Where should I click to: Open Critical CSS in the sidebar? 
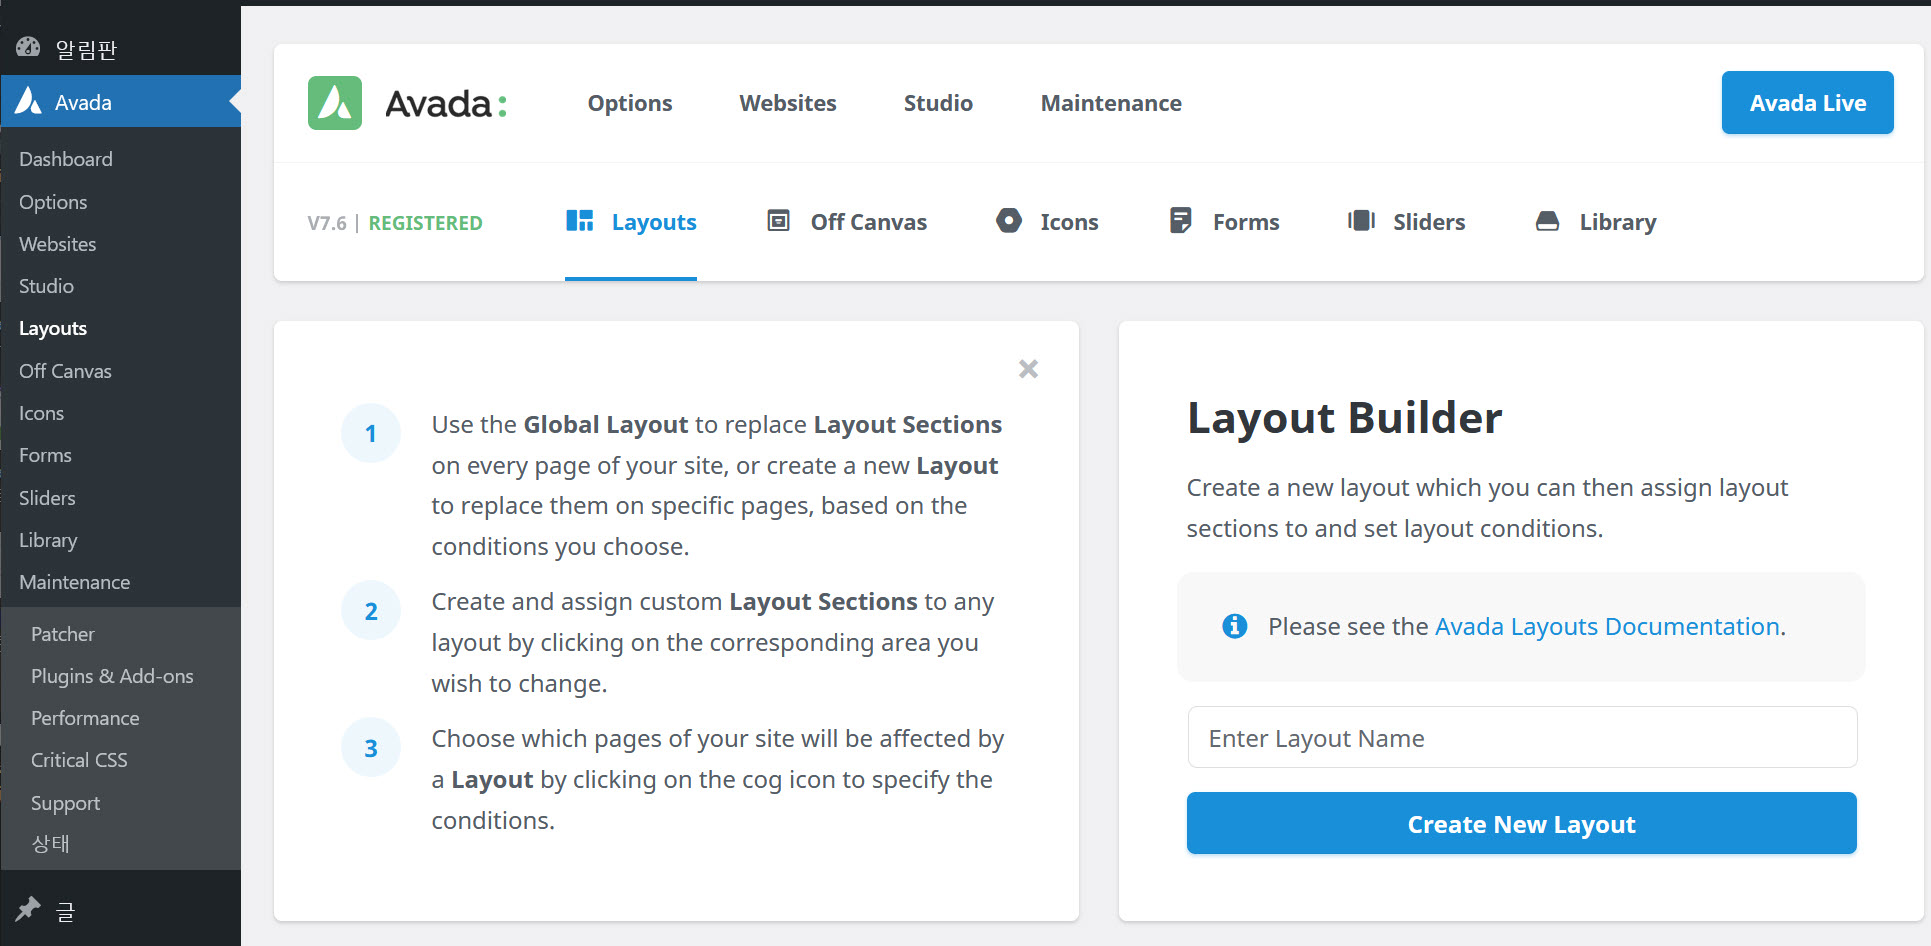(x=79, y=760)
